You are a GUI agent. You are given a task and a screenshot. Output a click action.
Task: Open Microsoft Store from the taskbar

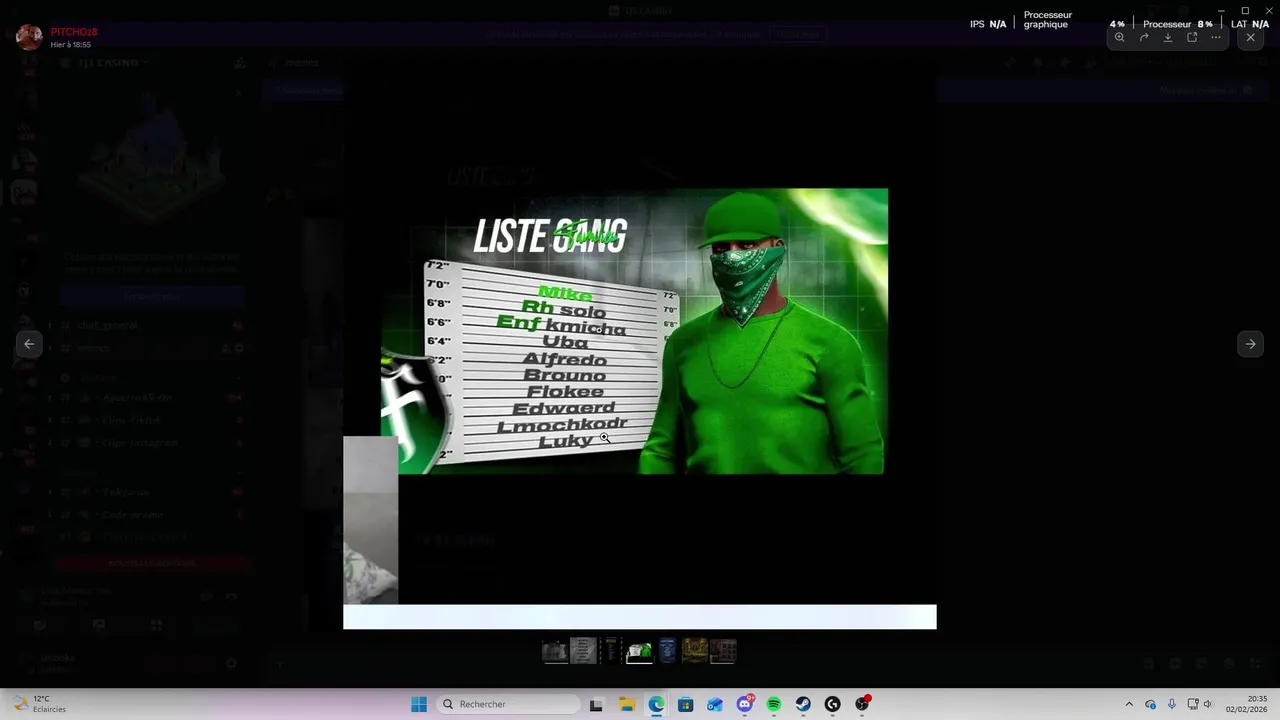point(685,704)
